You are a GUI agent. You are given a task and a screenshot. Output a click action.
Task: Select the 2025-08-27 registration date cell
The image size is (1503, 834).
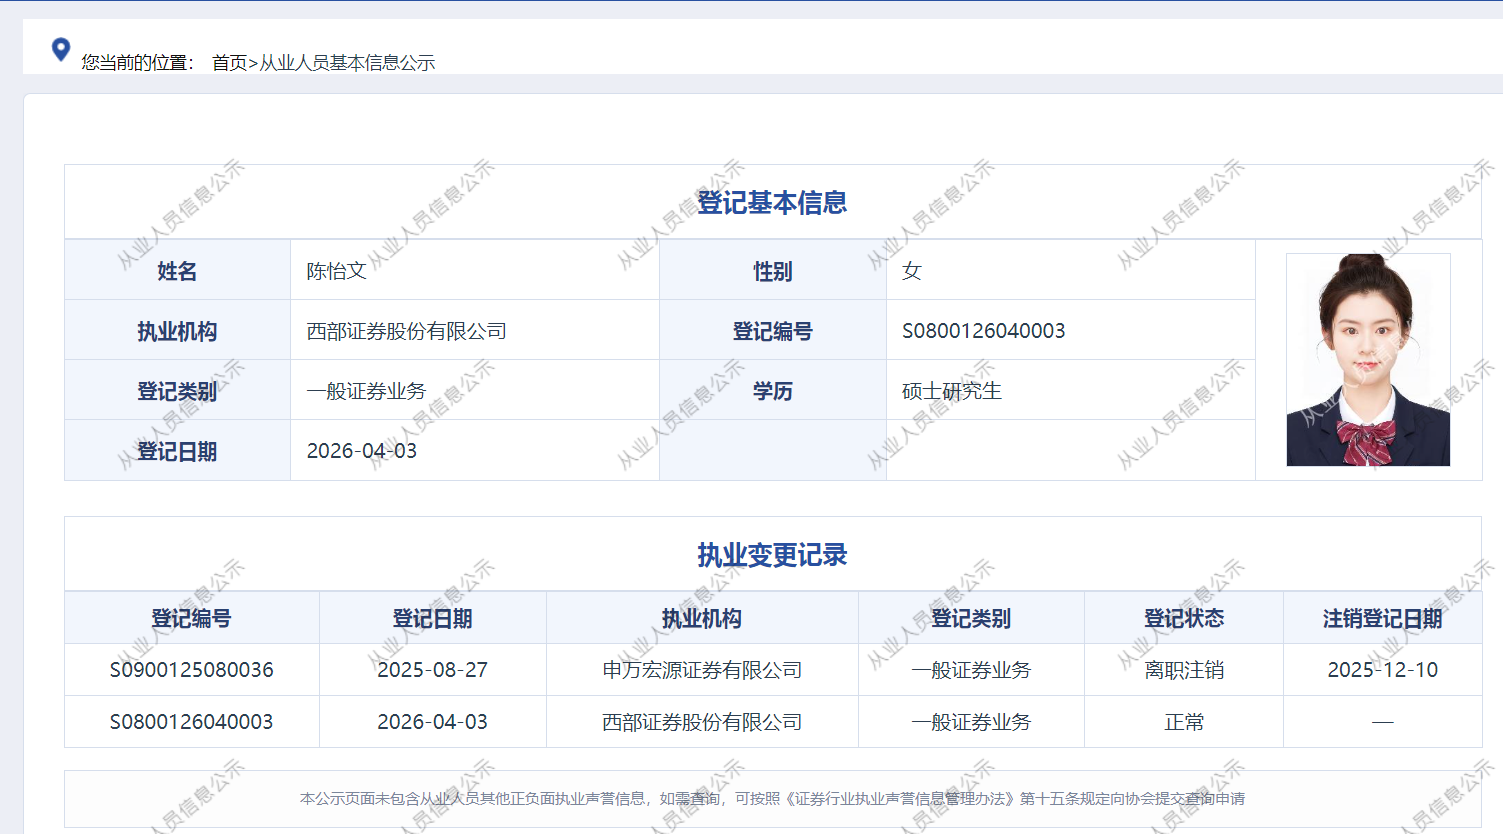pos(432,670)
